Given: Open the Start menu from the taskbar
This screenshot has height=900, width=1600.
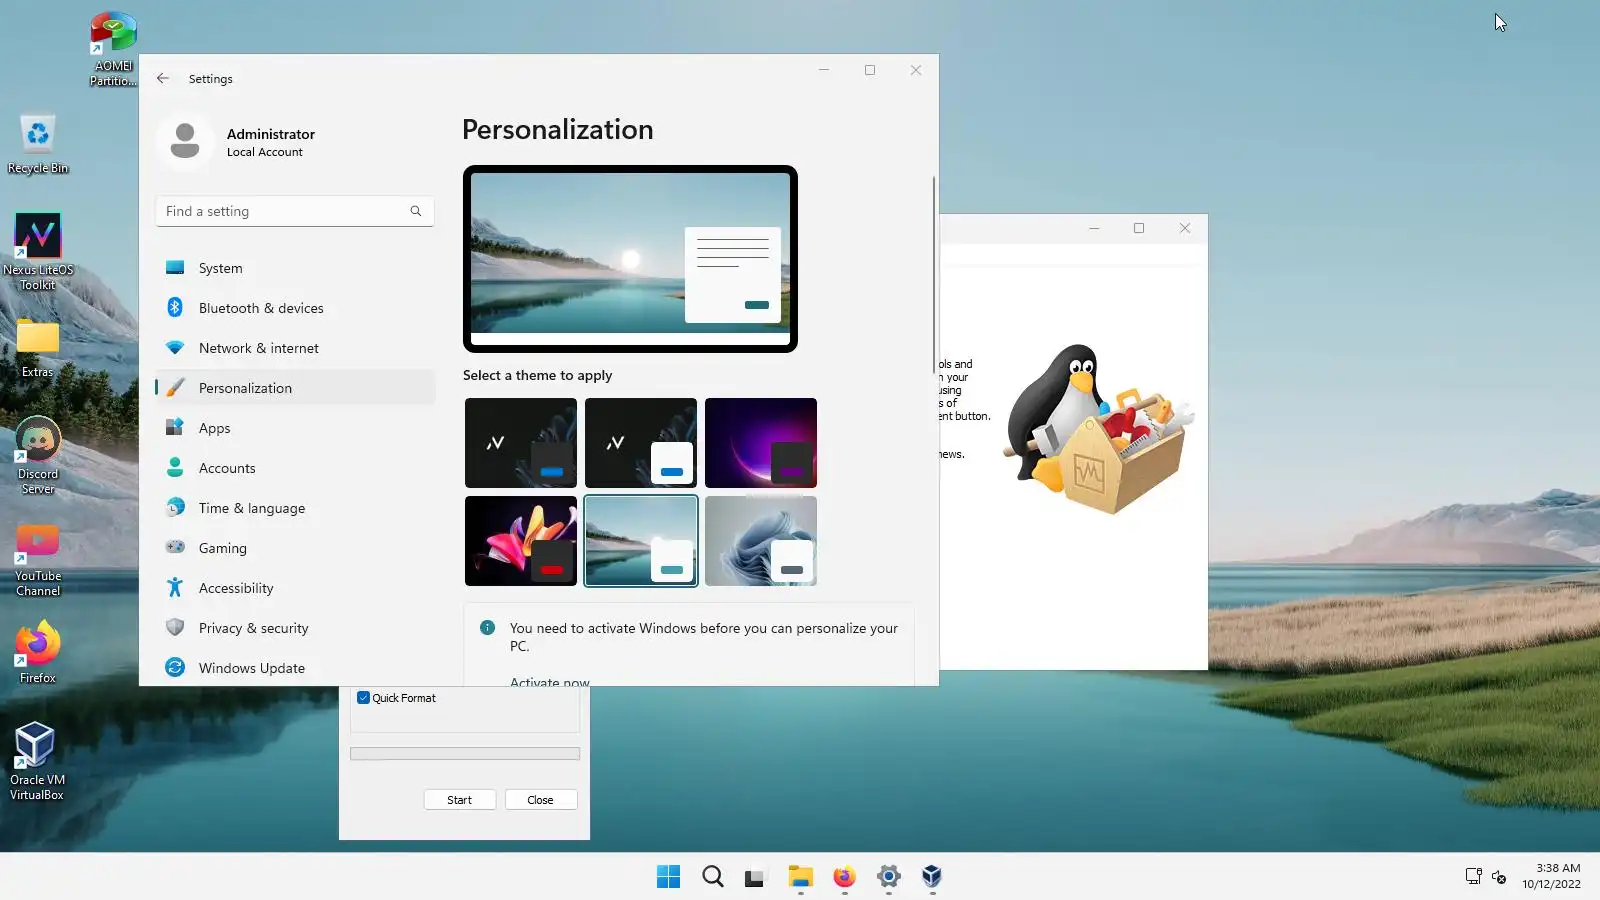Looking at the screenshot, I should tap(668, 877).
